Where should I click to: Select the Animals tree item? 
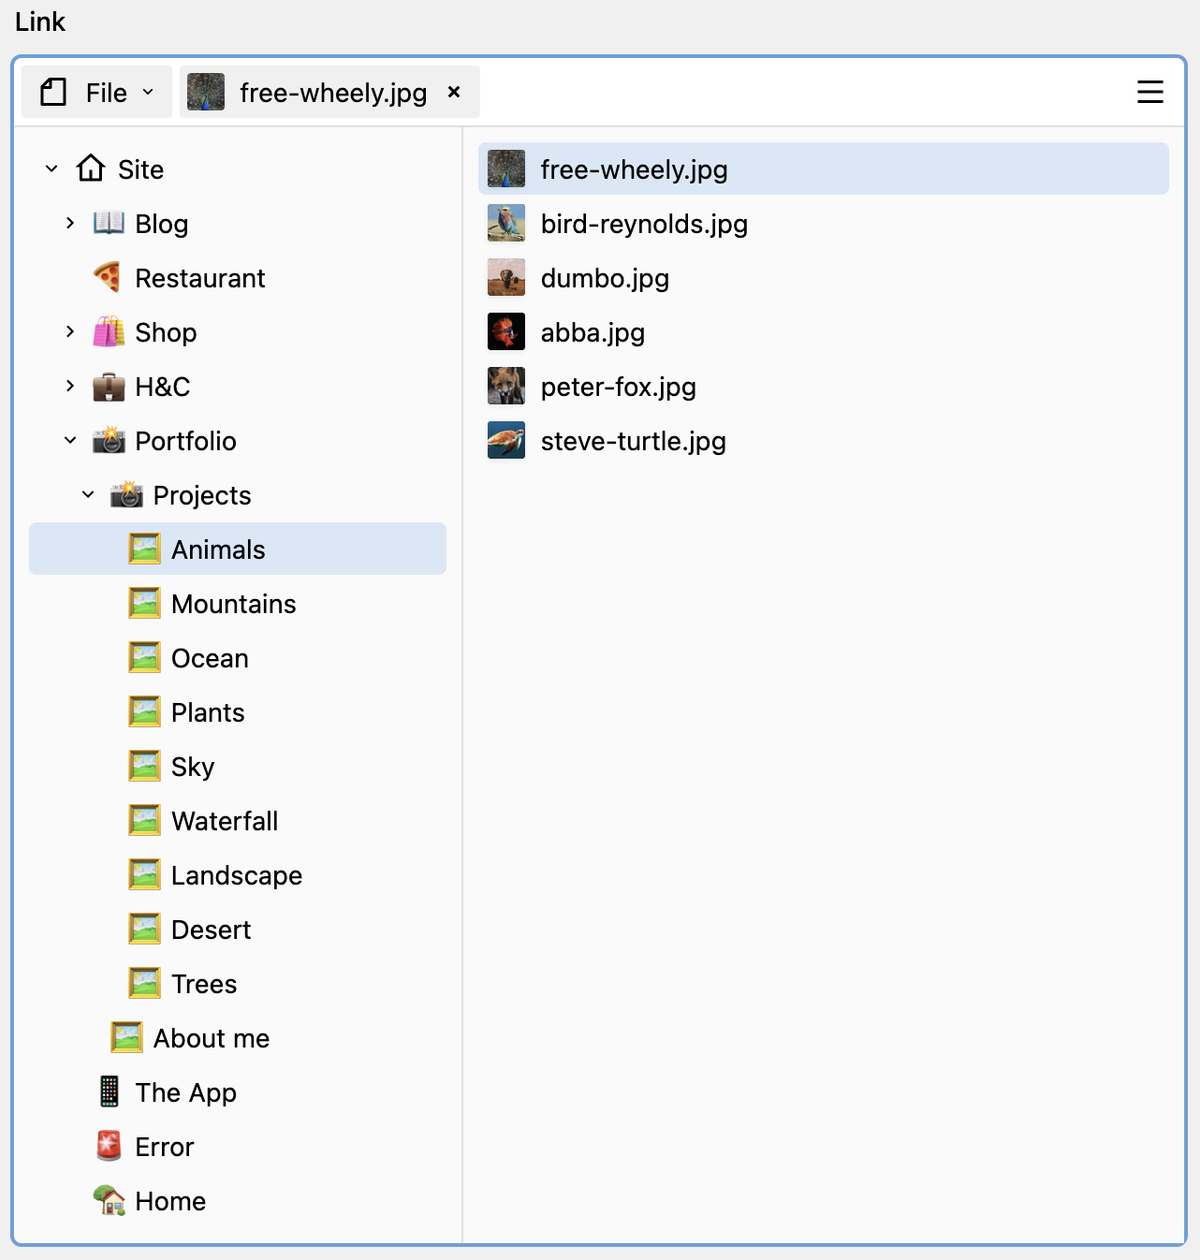pyautogui.click(x=238, y=549)
